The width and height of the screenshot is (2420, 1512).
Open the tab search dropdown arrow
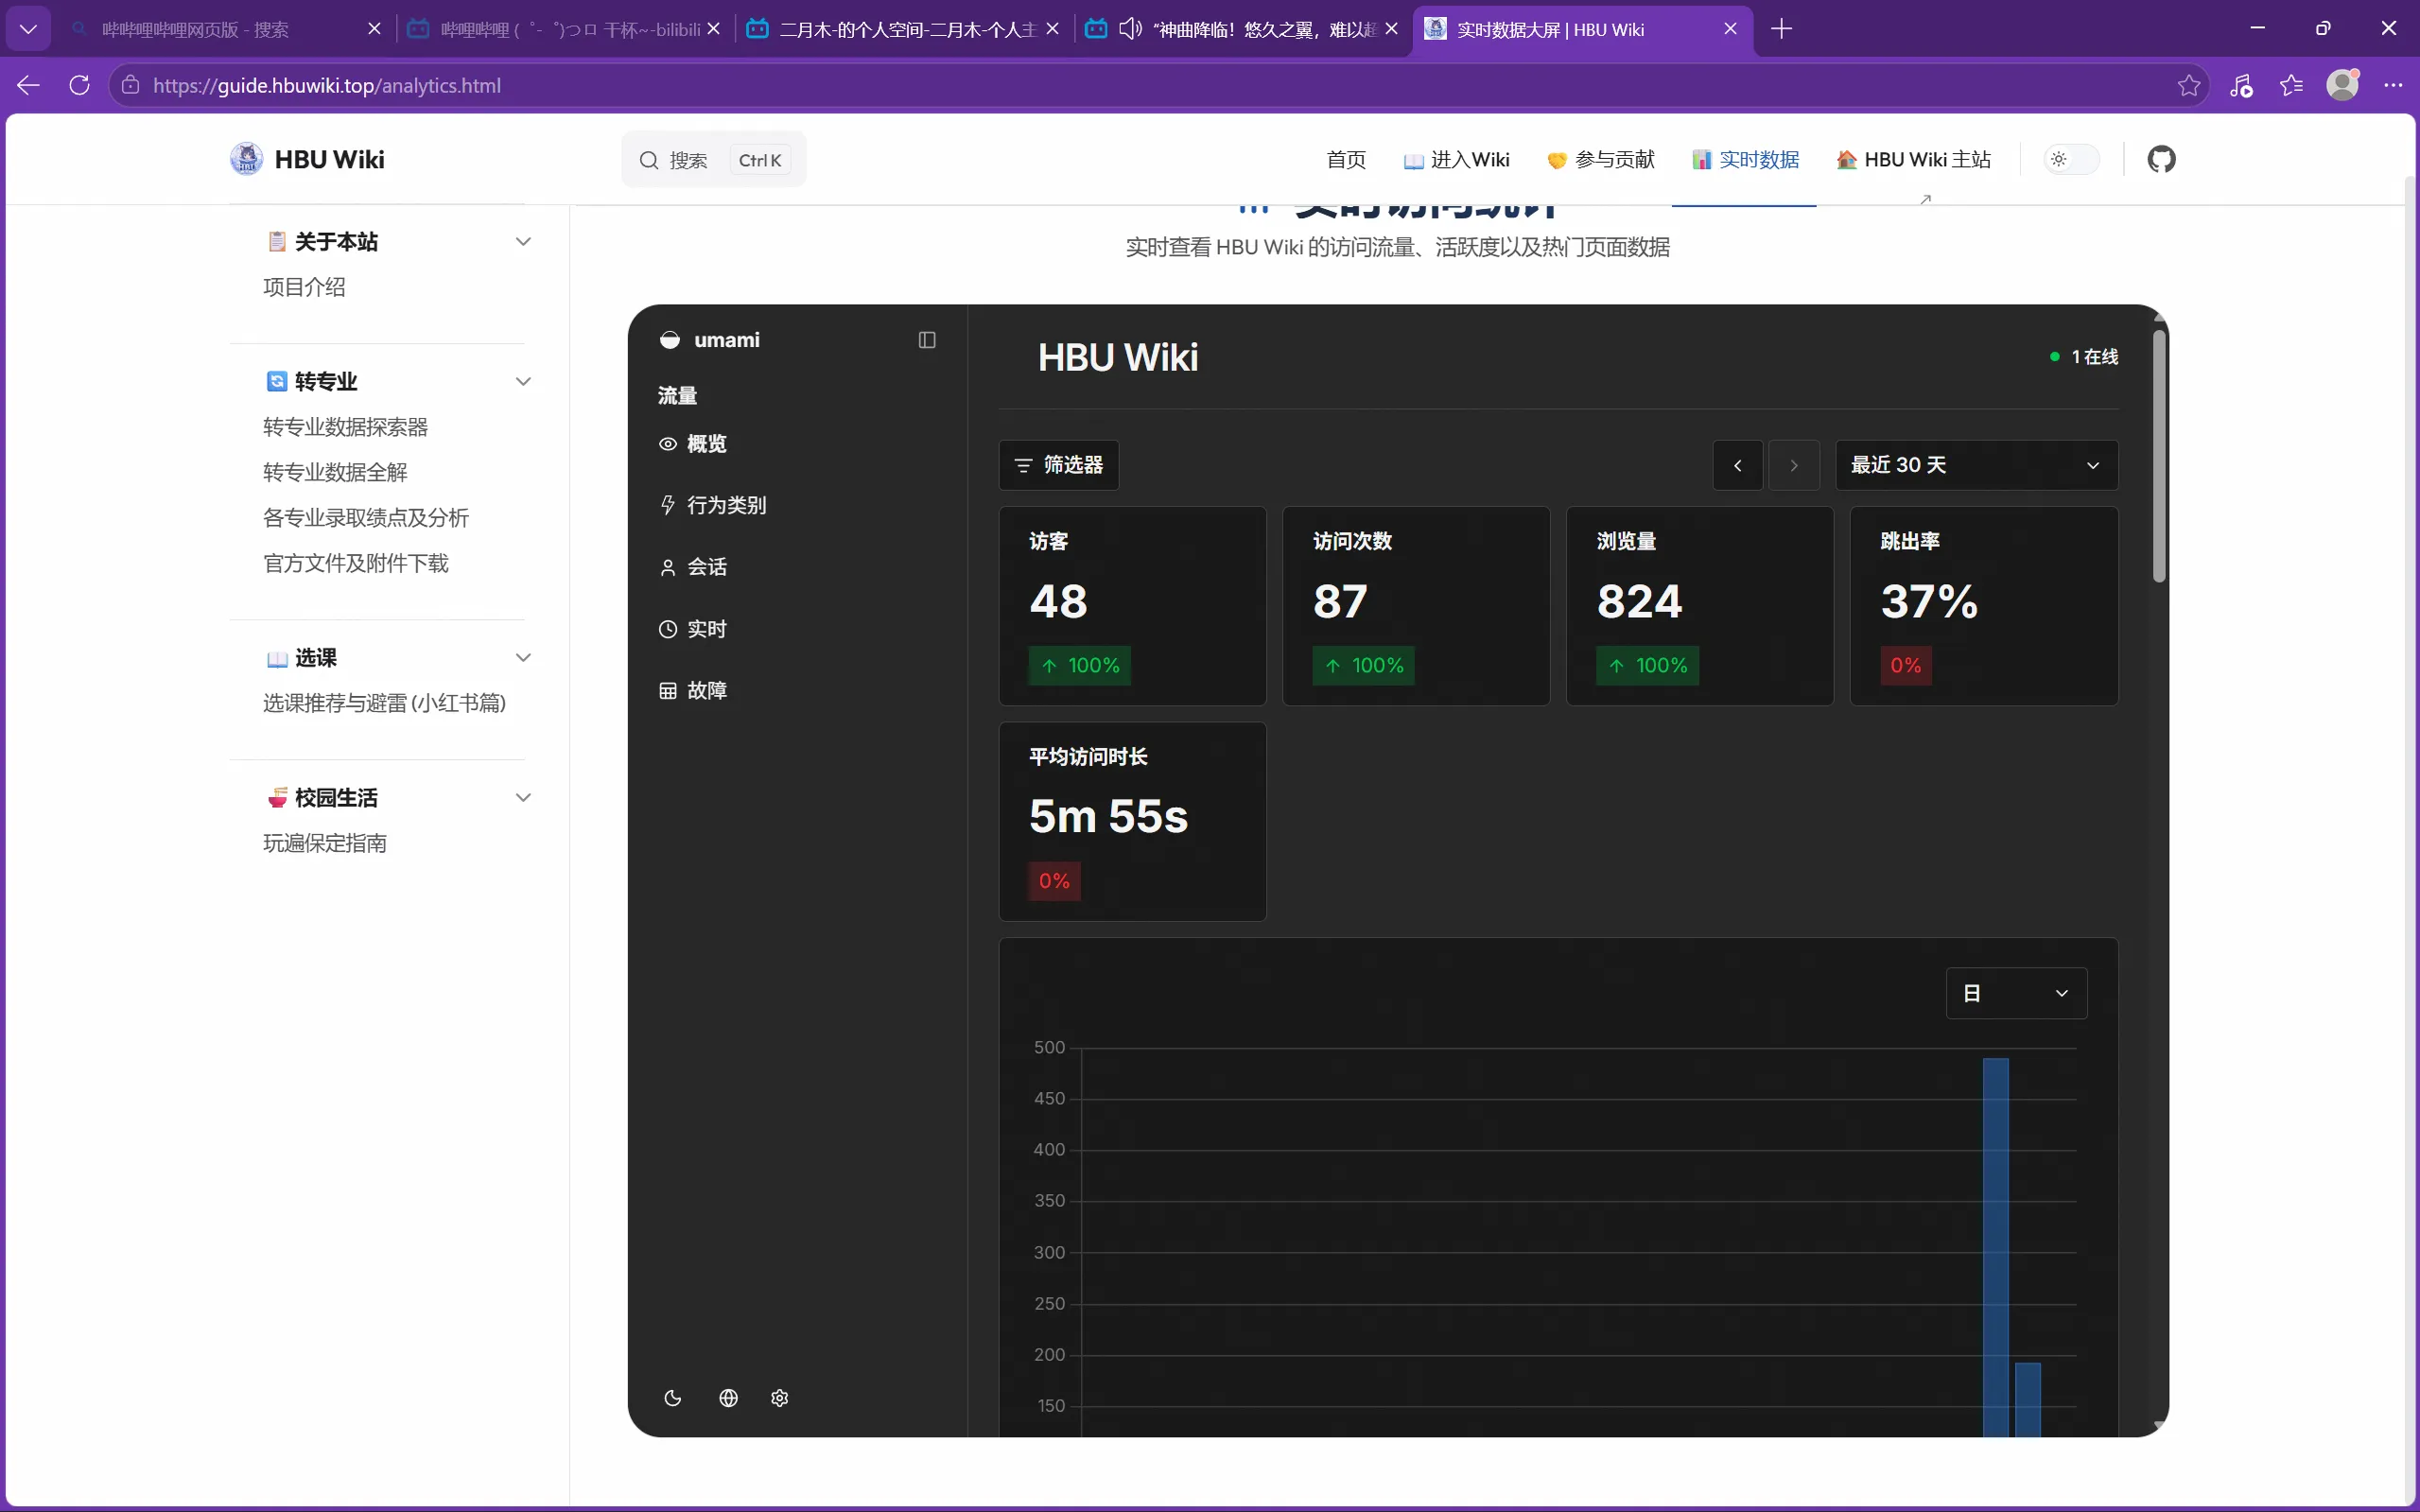(28, 29)
